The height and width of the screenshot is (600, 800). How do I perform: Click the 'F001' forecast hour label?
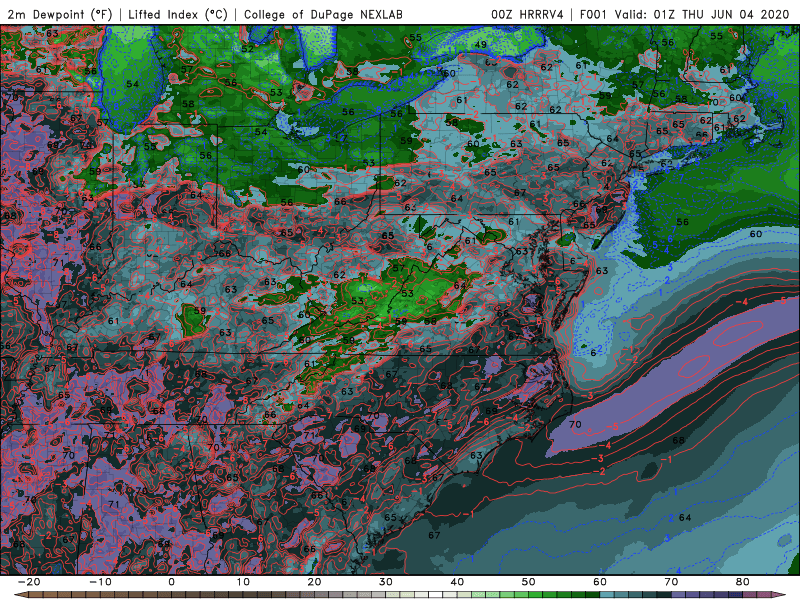pos(593,14)
